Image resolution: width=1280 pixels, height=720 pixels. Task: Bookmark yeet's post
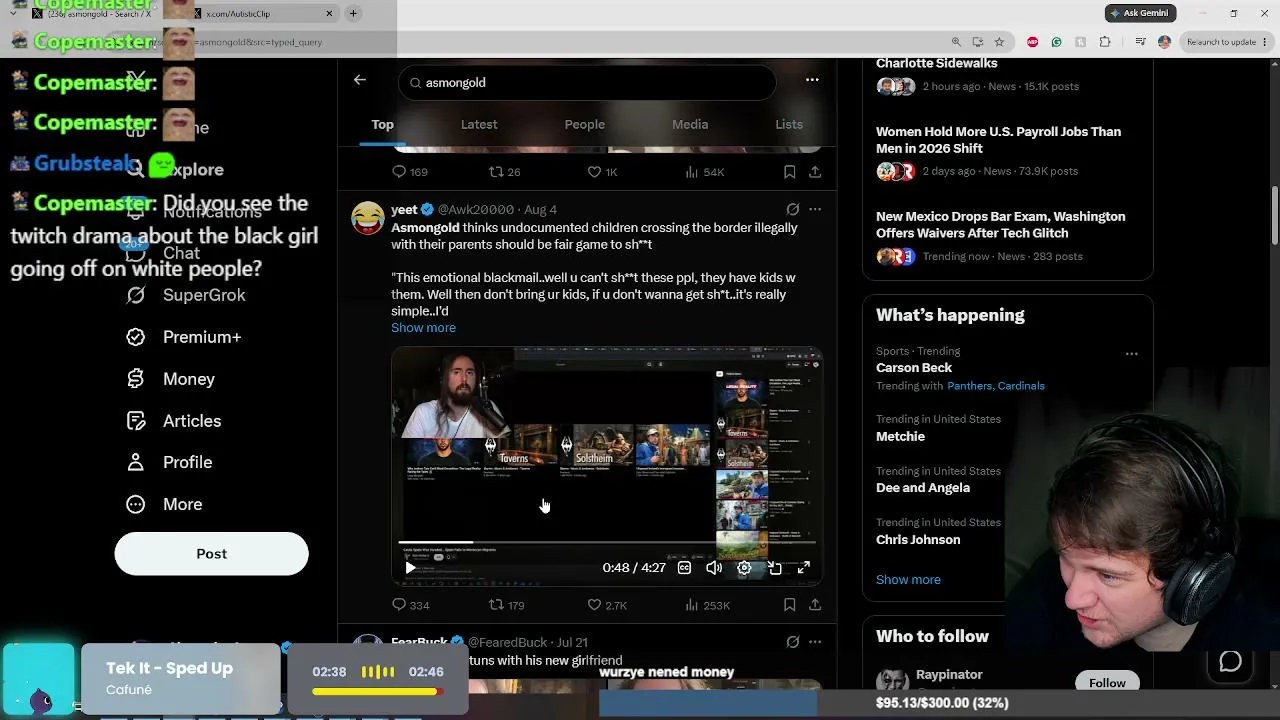pyautogui.click(x=790, y=605)
